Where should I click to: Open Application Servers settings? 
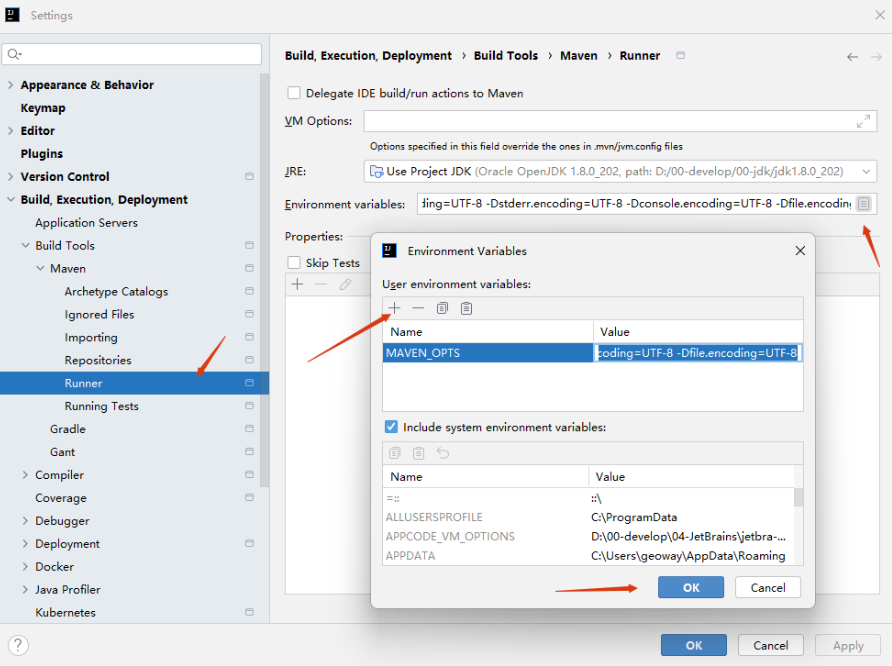[x=86, y=222]
